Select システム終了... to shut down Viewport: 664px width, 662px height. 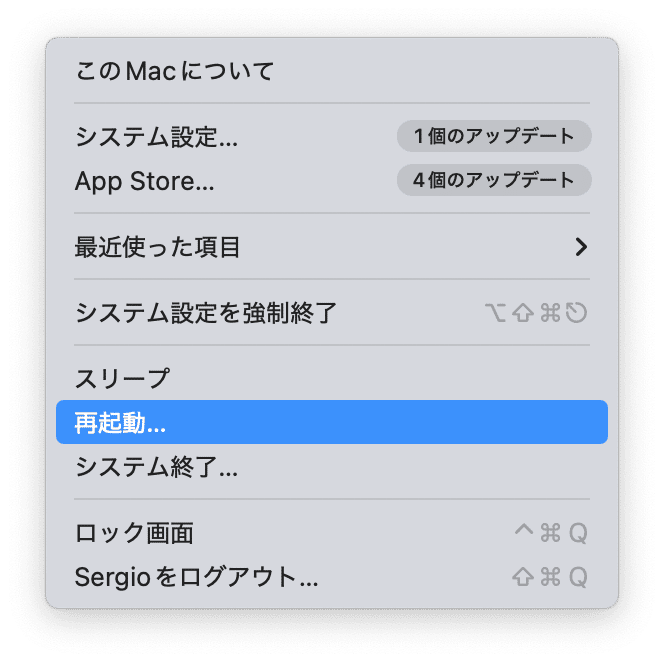coord(157,466)
